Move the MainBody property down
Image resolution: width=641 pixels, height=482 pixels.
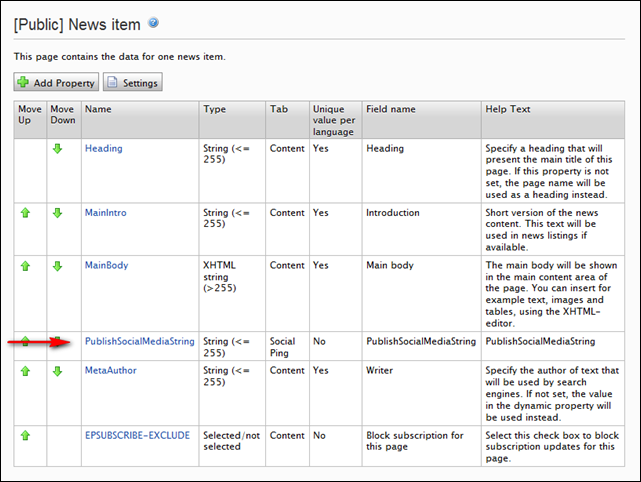[57, 266]
